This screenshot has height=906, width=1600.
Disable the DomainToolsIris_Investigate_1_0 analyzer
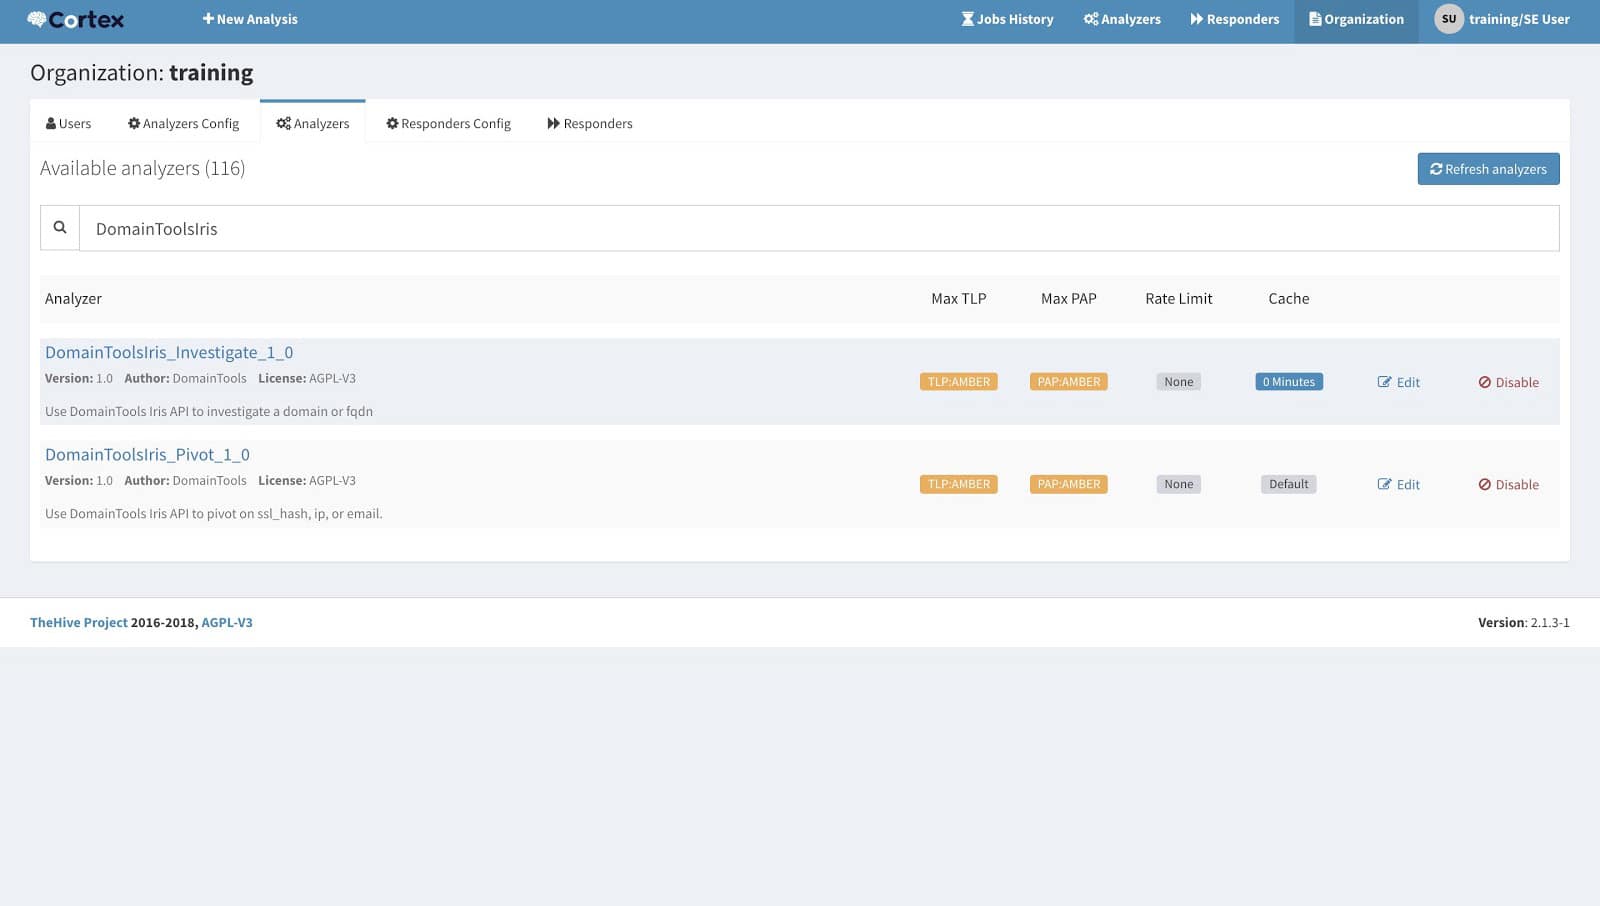pyautogui.click(x=1508, y=382)
